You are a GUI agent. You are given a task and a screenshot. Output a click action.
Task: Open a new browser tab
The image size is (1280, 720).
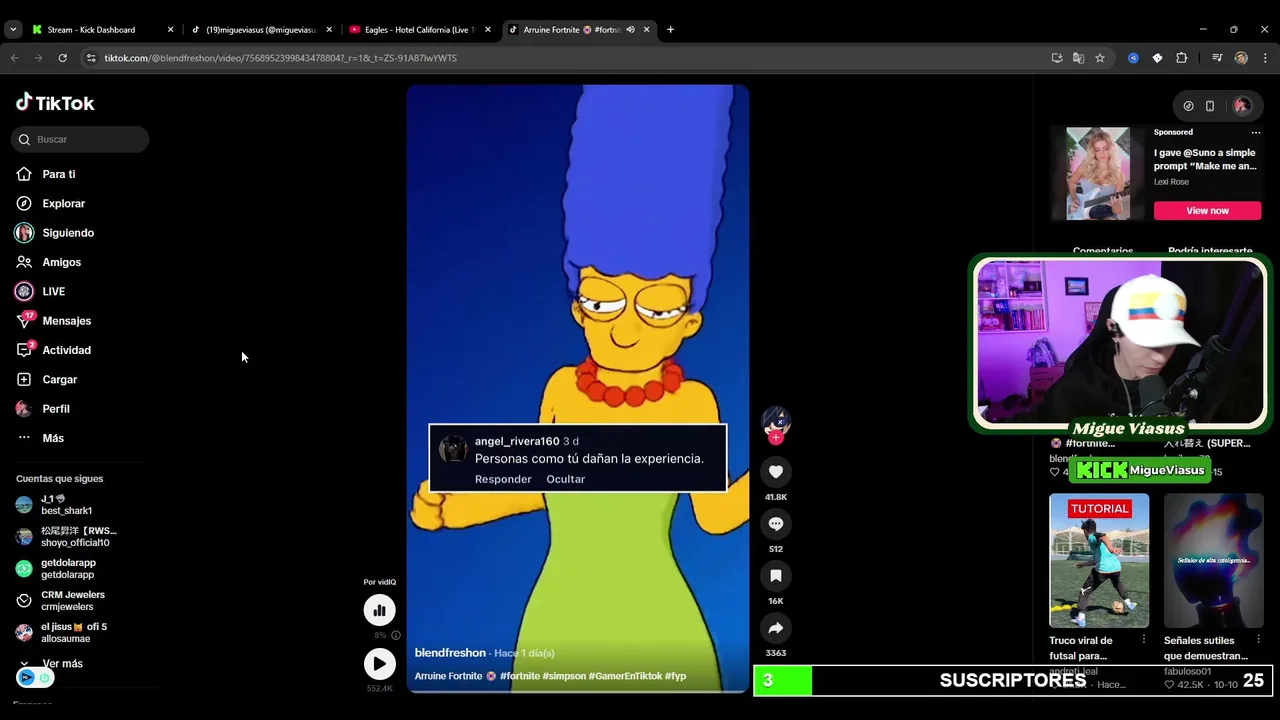670,30
